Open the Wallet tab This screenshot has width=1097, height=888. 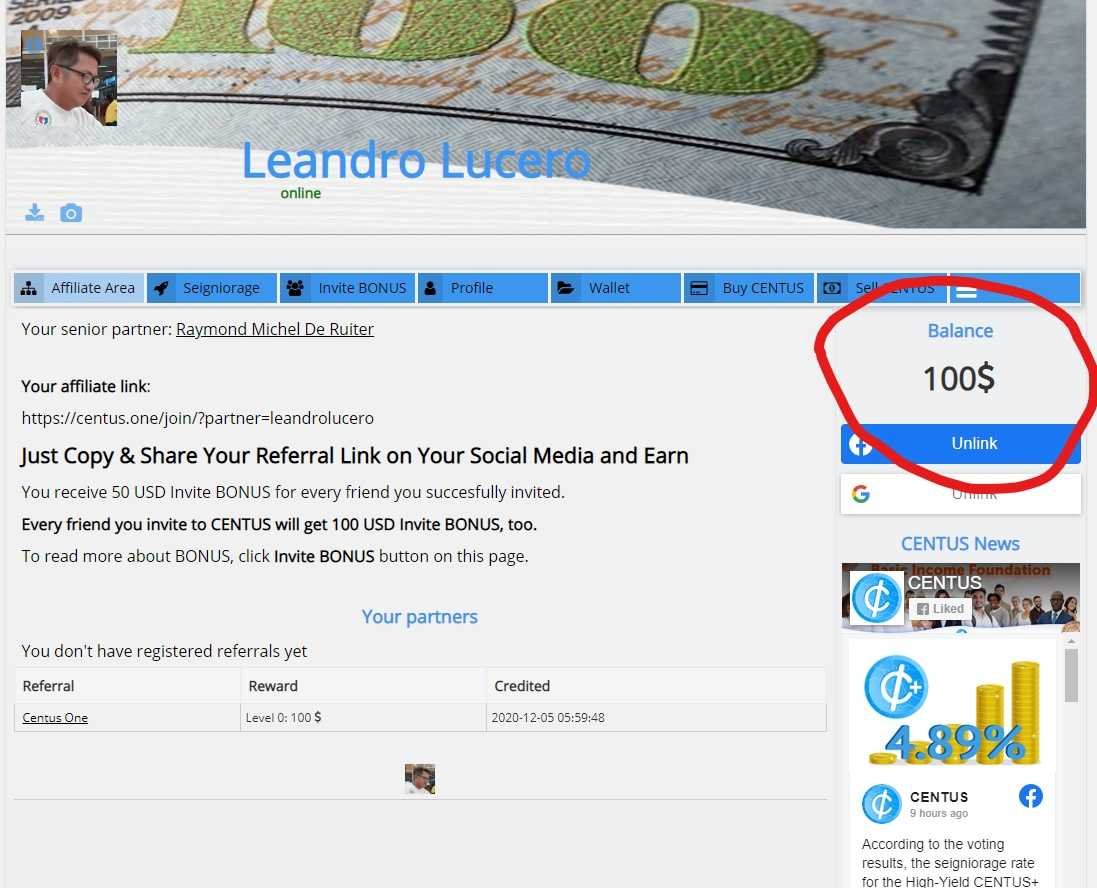[x=616, y=288]
